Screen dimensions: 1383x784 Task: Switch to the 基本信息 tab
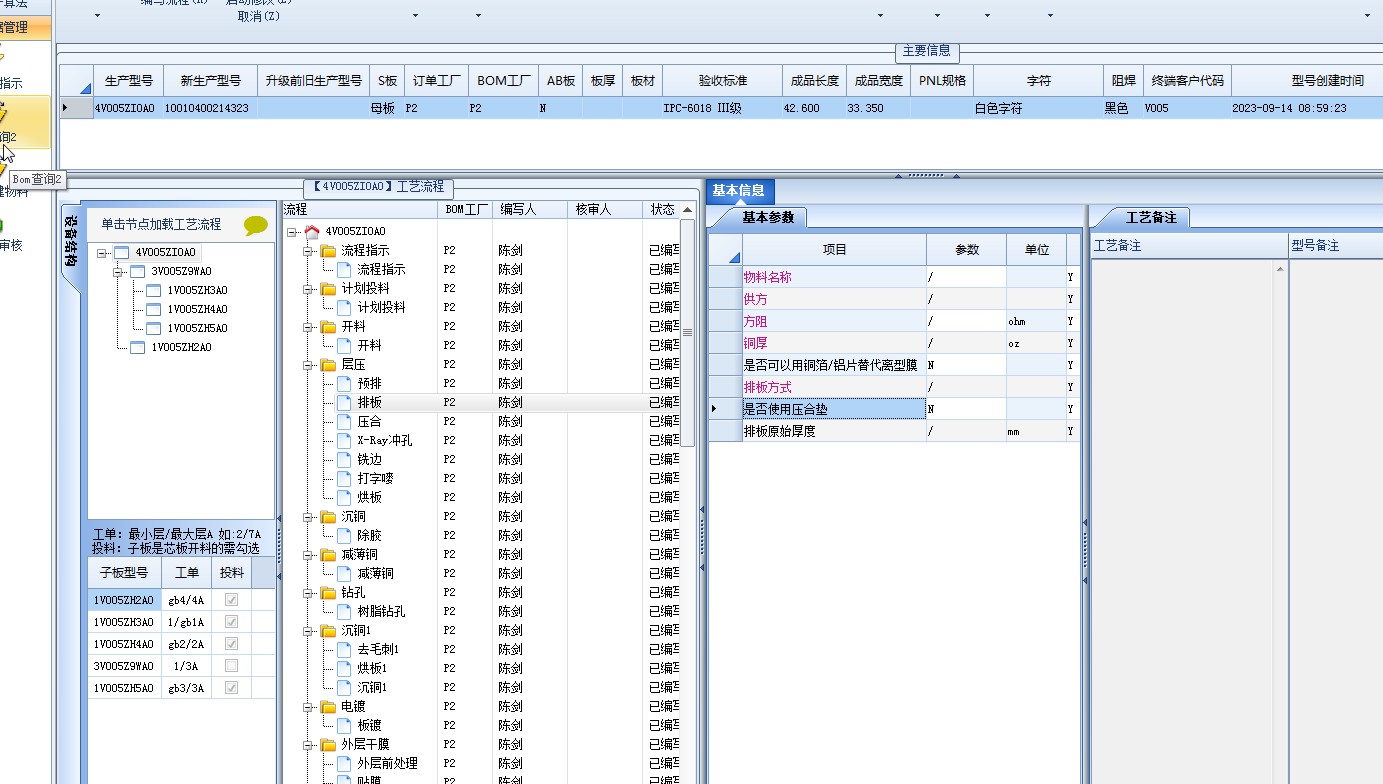[x=739, y=191]
